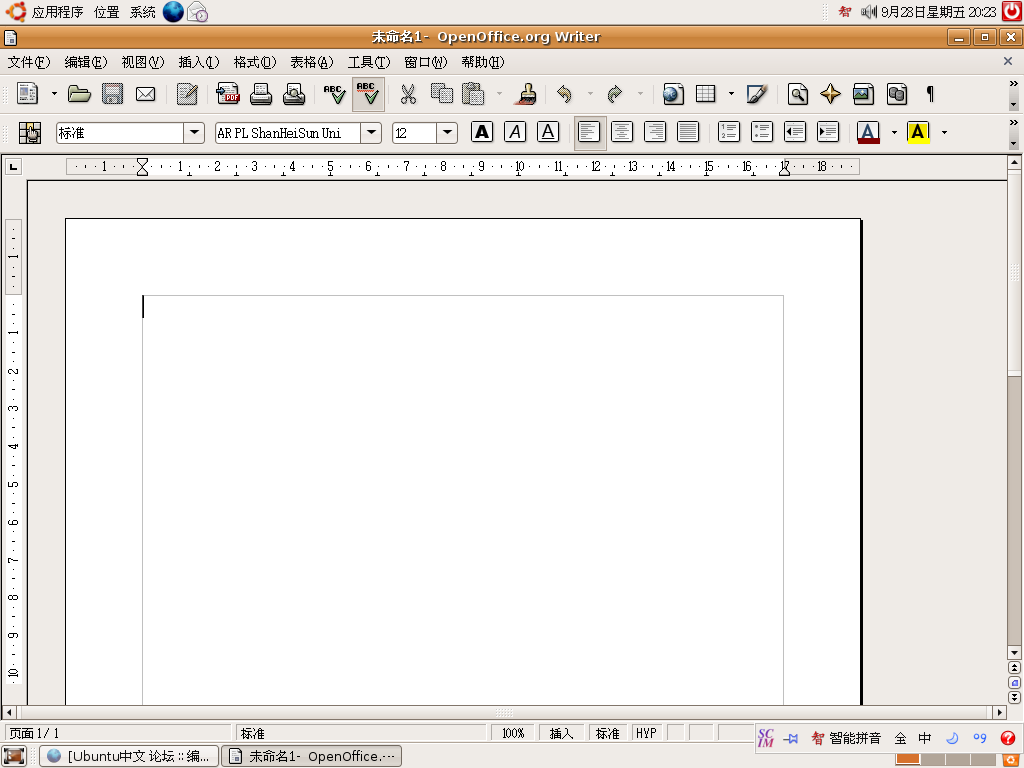
Task: Open the 工具(T) menu
Action: point(368,62)
